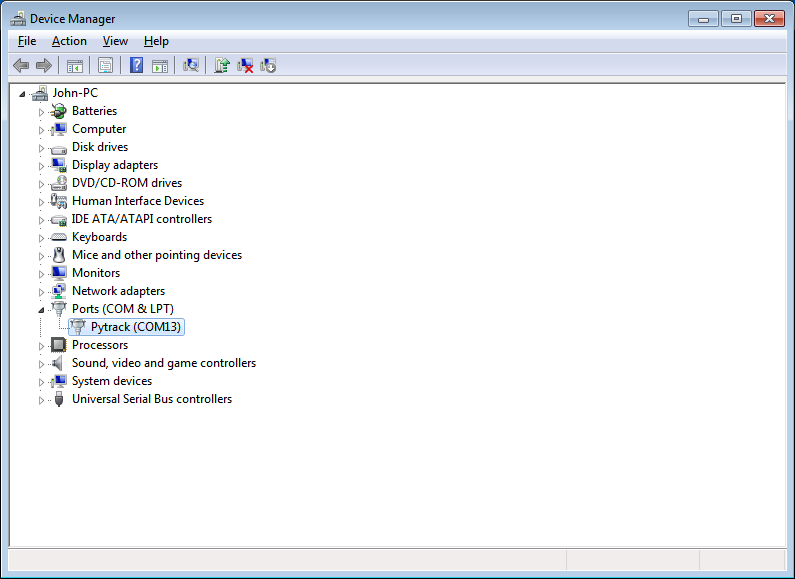795x579 pixels.
Task: Expand Display adapters tree node
Action: click(42, 166)
